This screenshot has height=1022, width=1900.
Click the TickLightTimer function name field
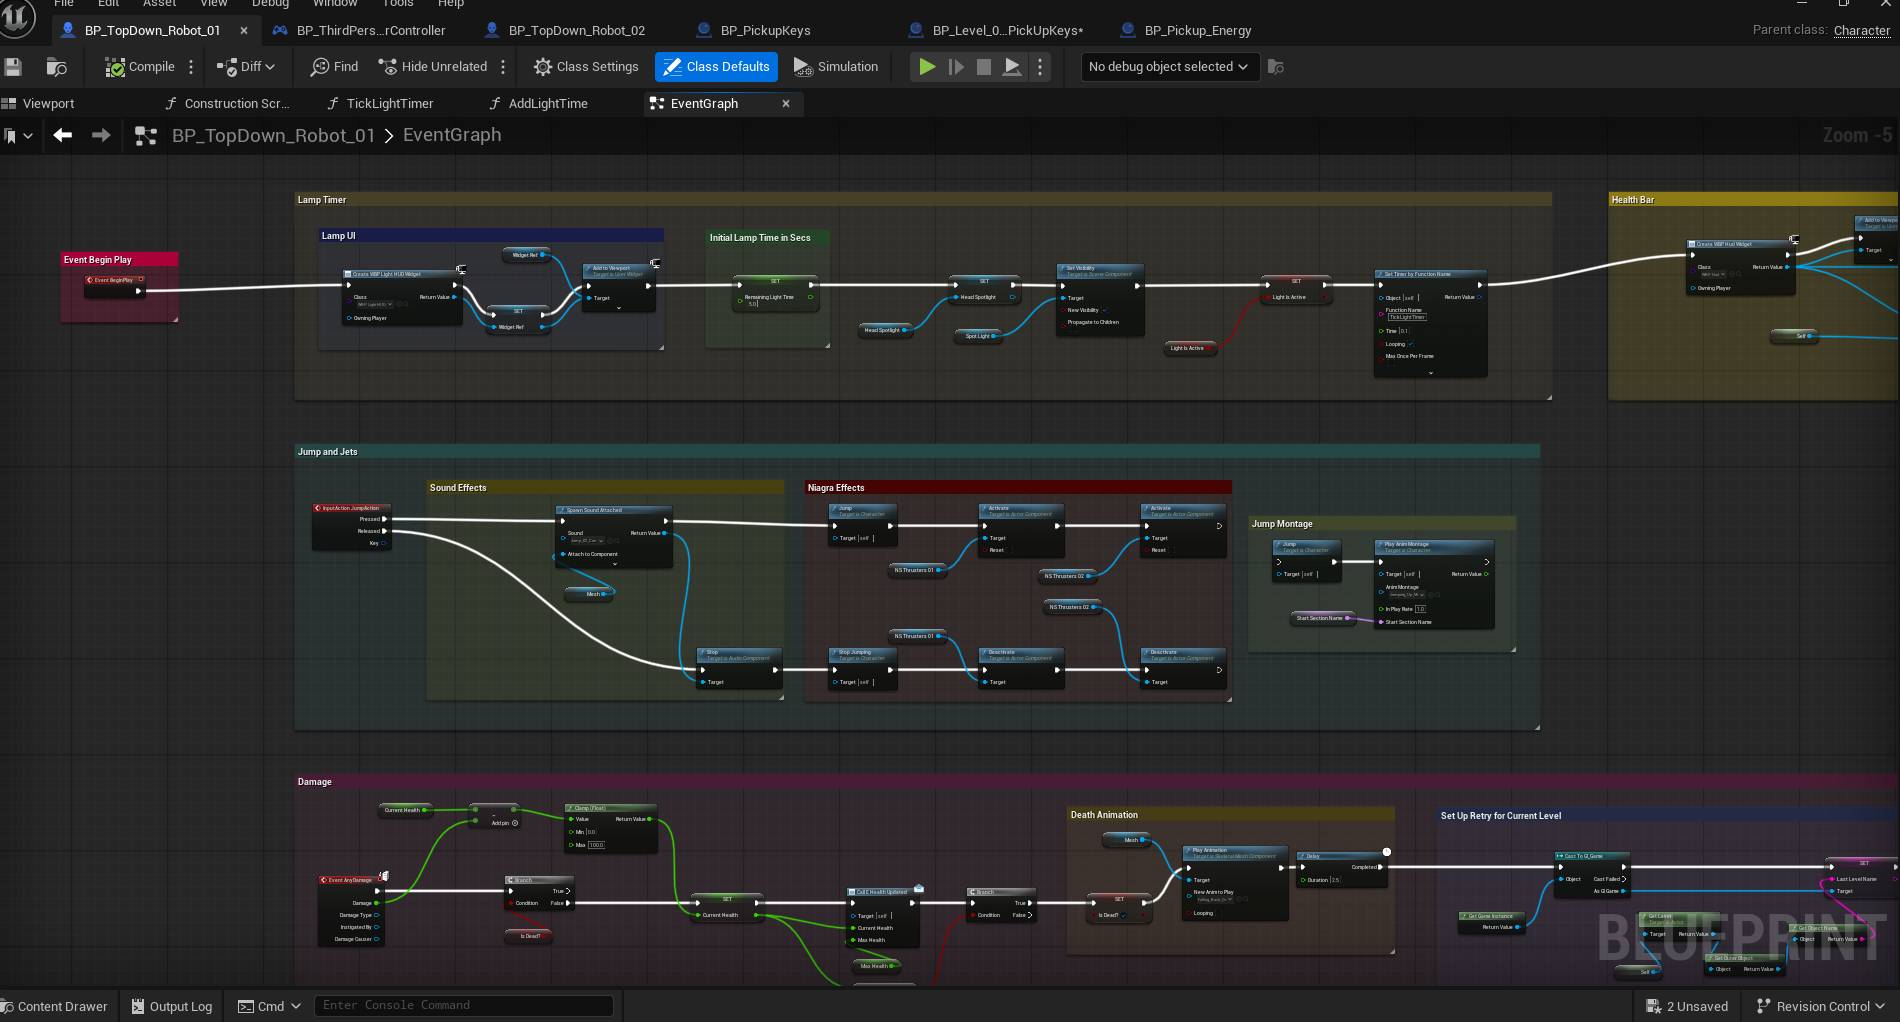point(1406,317)
